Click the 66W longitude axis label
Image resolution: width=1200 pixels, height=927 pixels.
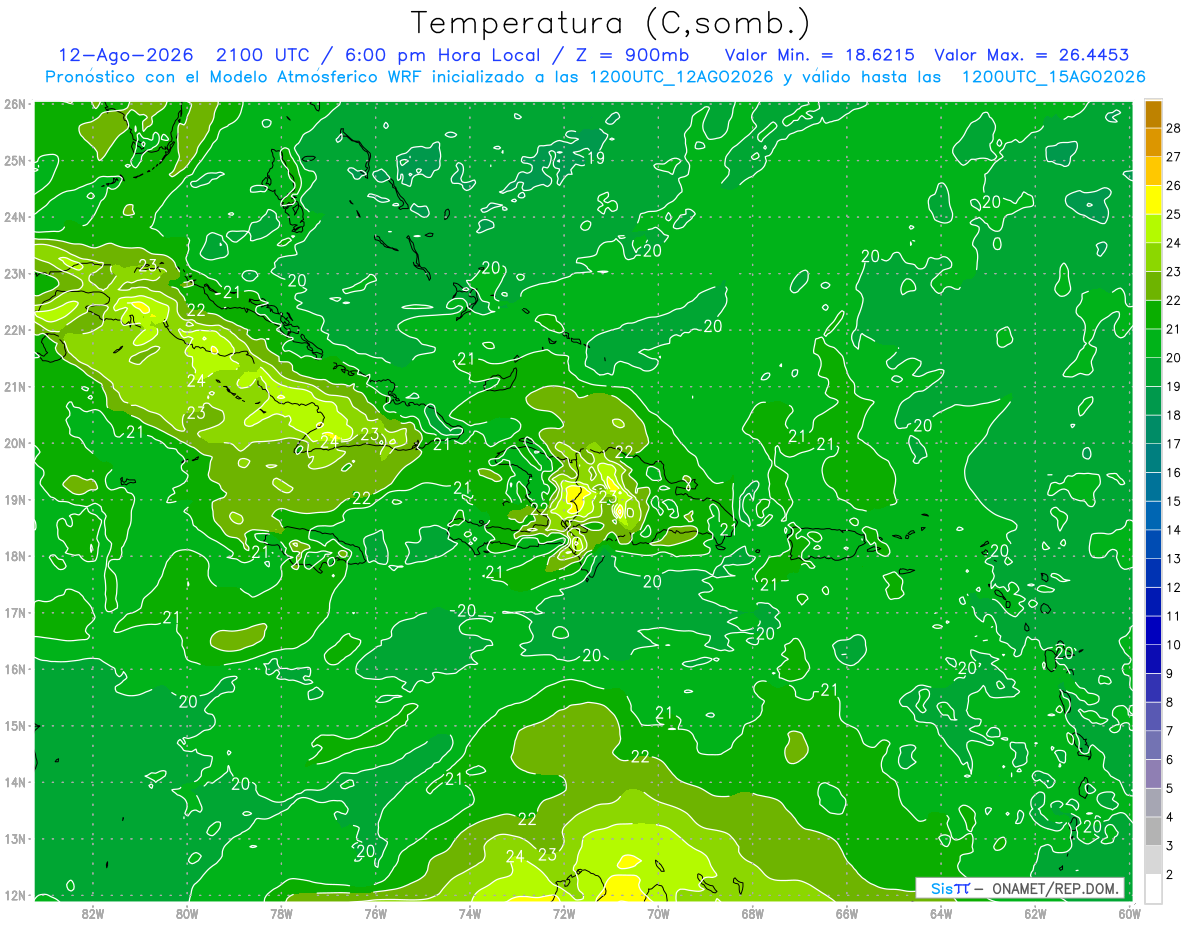[x=846, y=912]
